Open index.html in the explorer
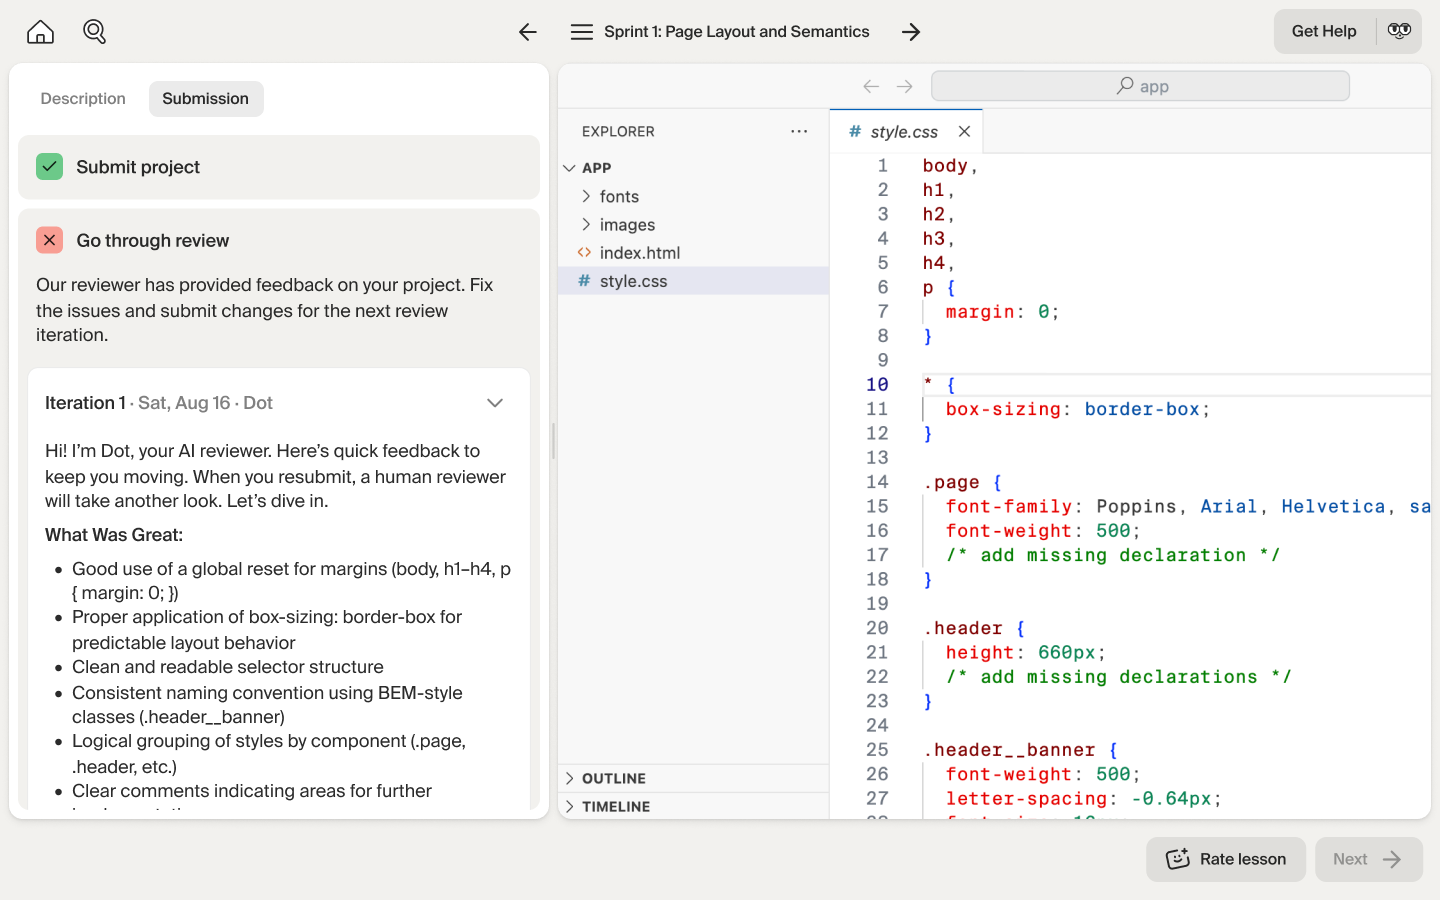The image size is (1440, 900). point(639,253)
